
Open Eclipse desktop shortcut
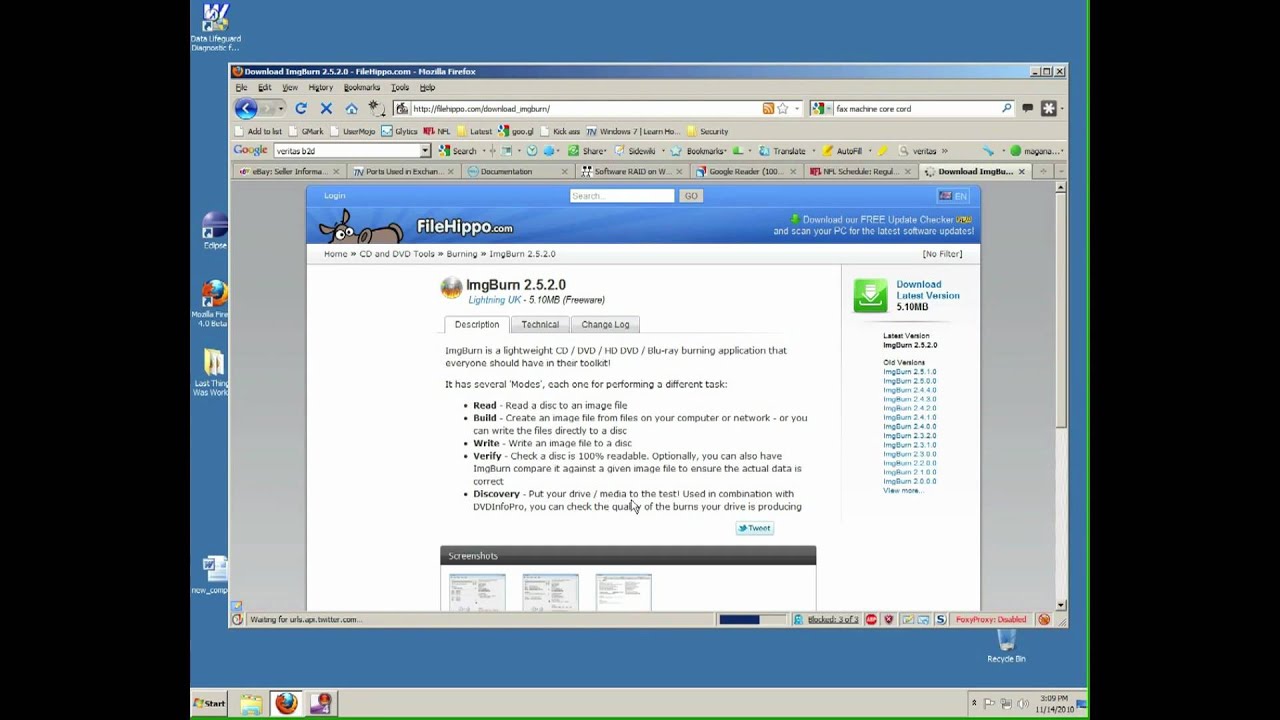click(214, 230)
